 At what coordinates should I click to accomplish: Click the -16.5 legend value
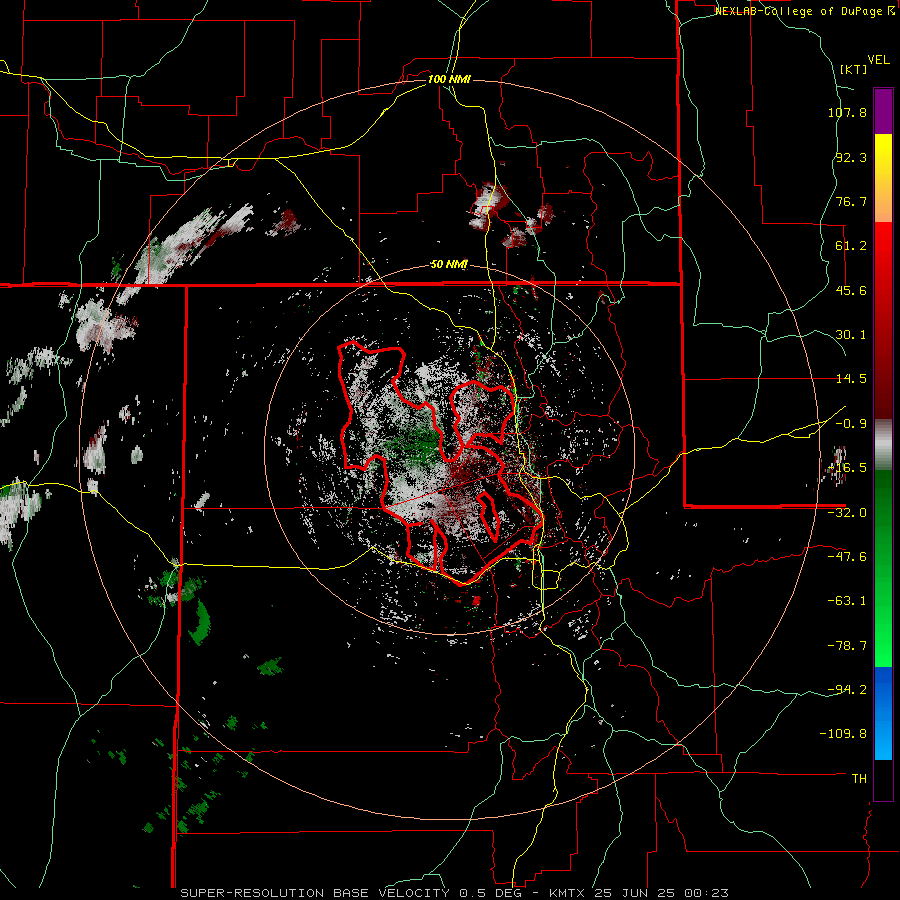847,468
